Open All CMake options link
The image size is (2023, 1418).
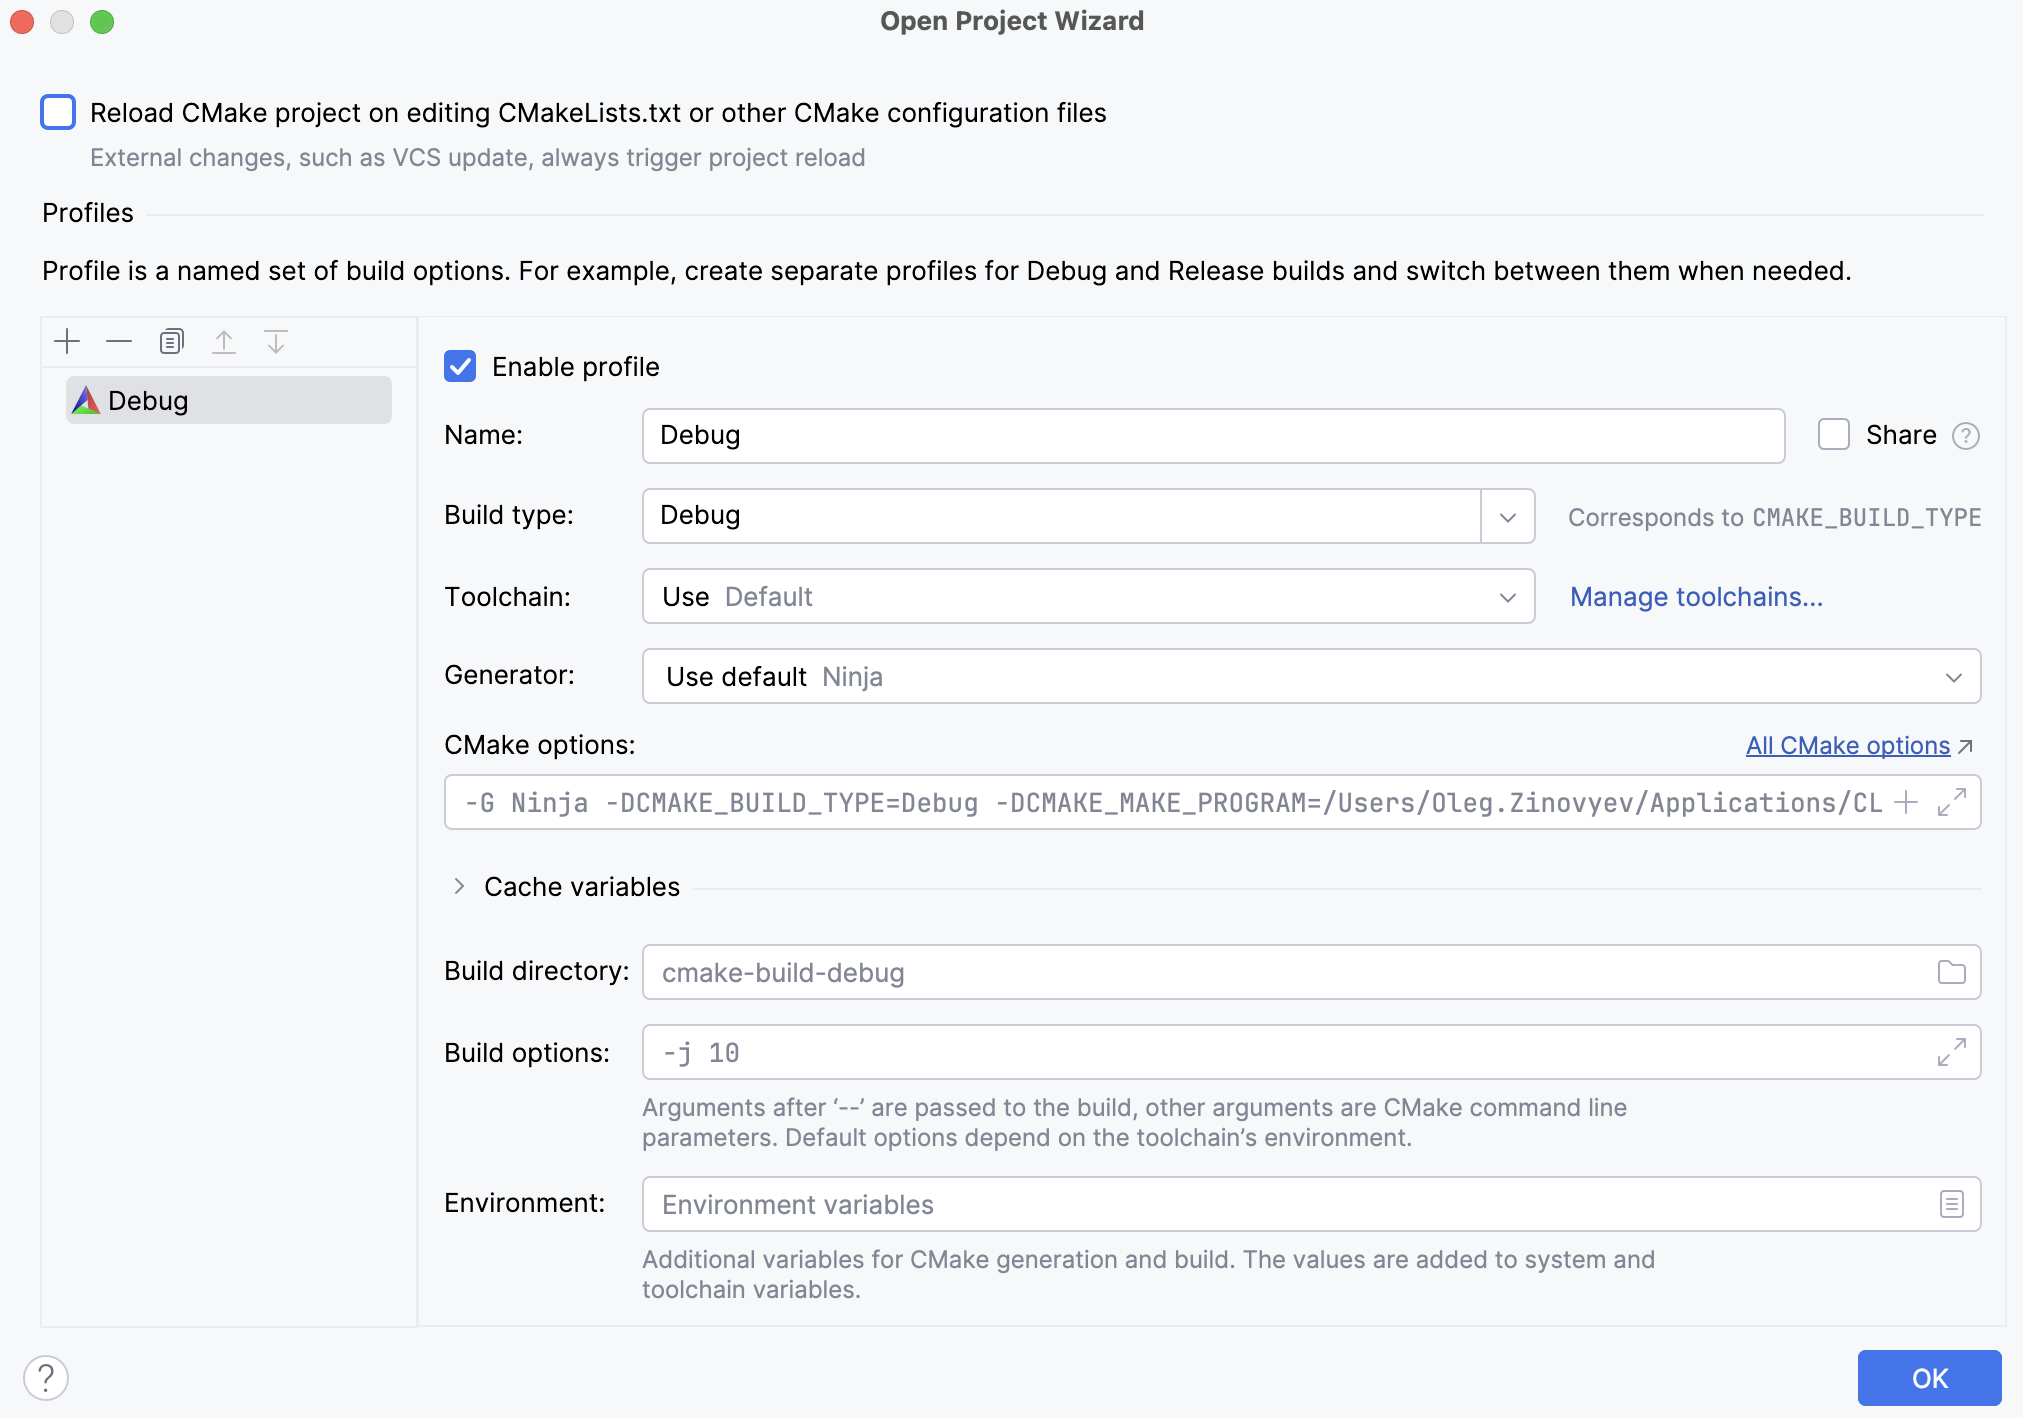click(1846, 745)
